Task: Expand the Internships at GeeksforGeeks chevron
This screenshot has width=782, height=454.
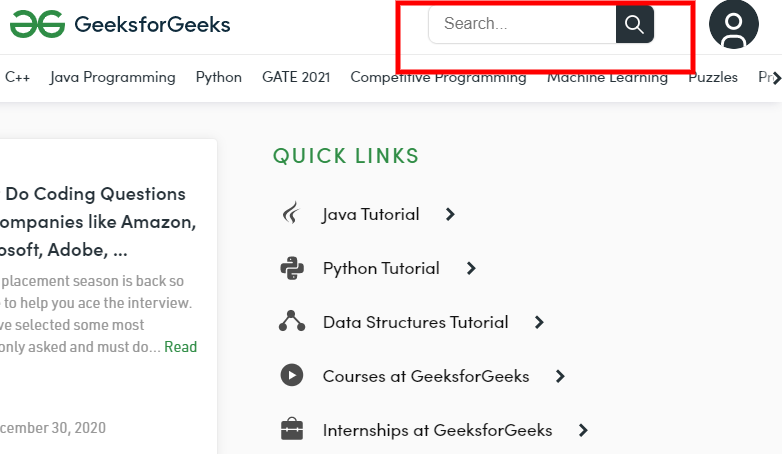Action: (583, 430)
